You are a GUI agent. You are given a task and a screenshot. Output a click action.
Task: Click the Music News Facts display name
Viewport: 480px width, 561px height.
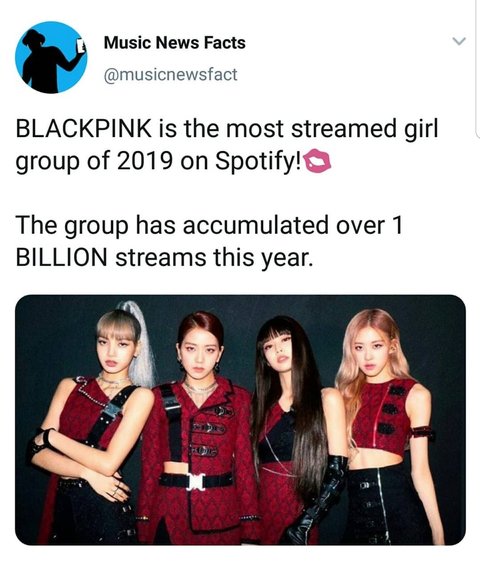[175, 43]
